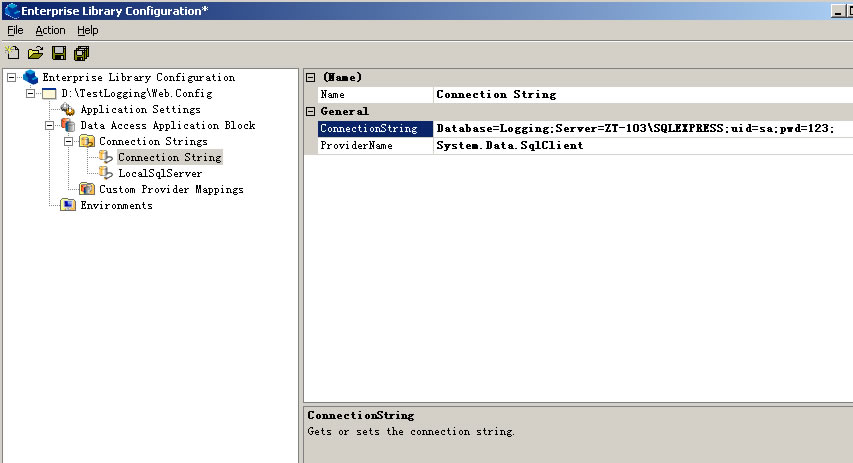Edit the System.Data.SqlClient provider value
Viewport: 853px width, 463px height.
(644, 145)
